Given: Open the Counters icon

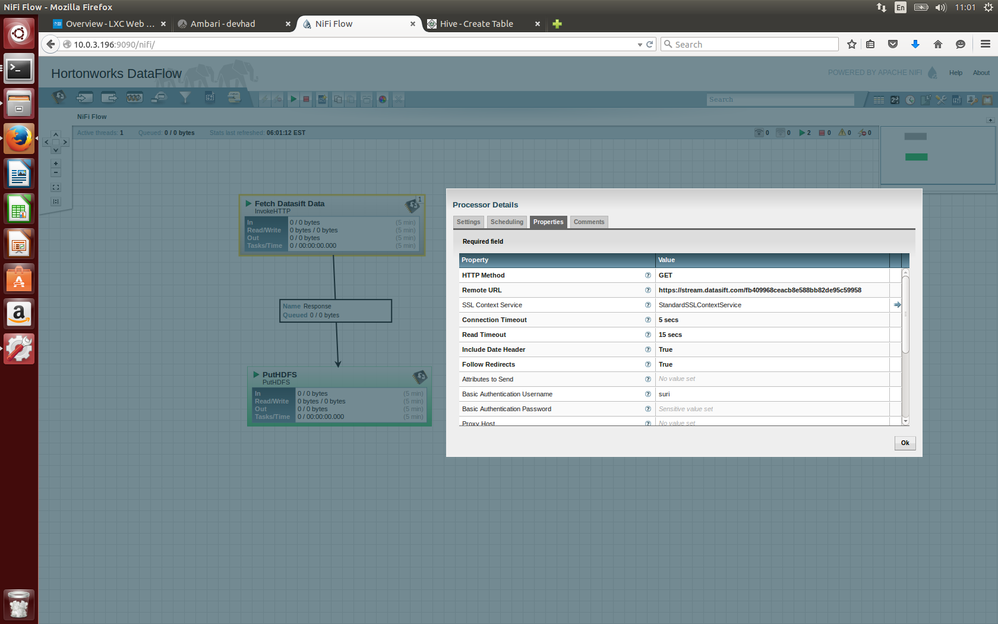Looking at the screenshot, I should click(894, 100).
